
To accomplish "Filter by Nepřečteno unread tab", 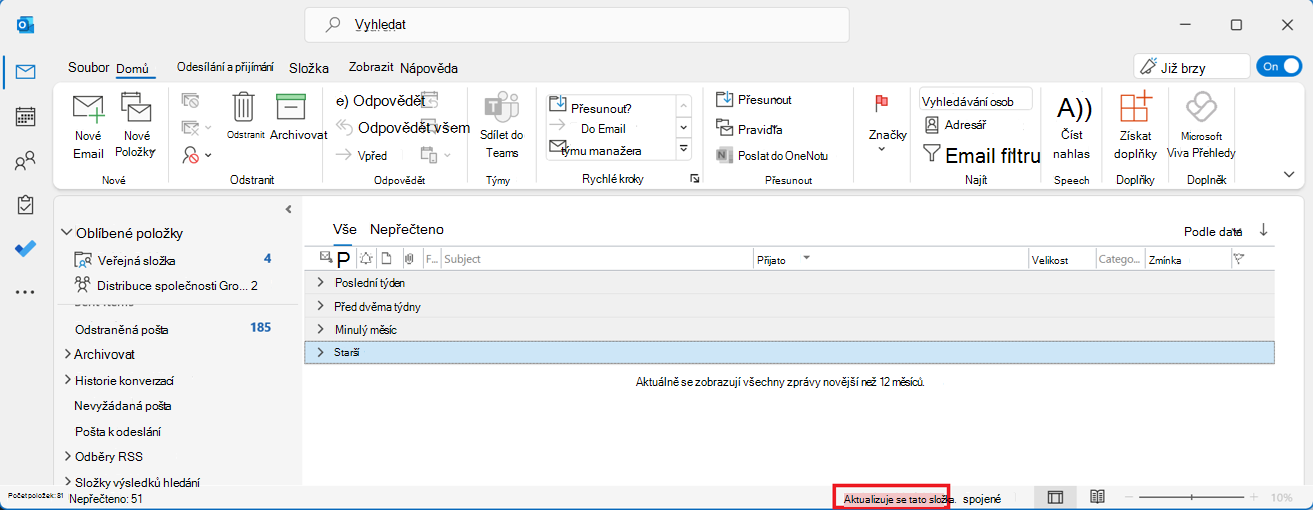I will coord(407,229).
